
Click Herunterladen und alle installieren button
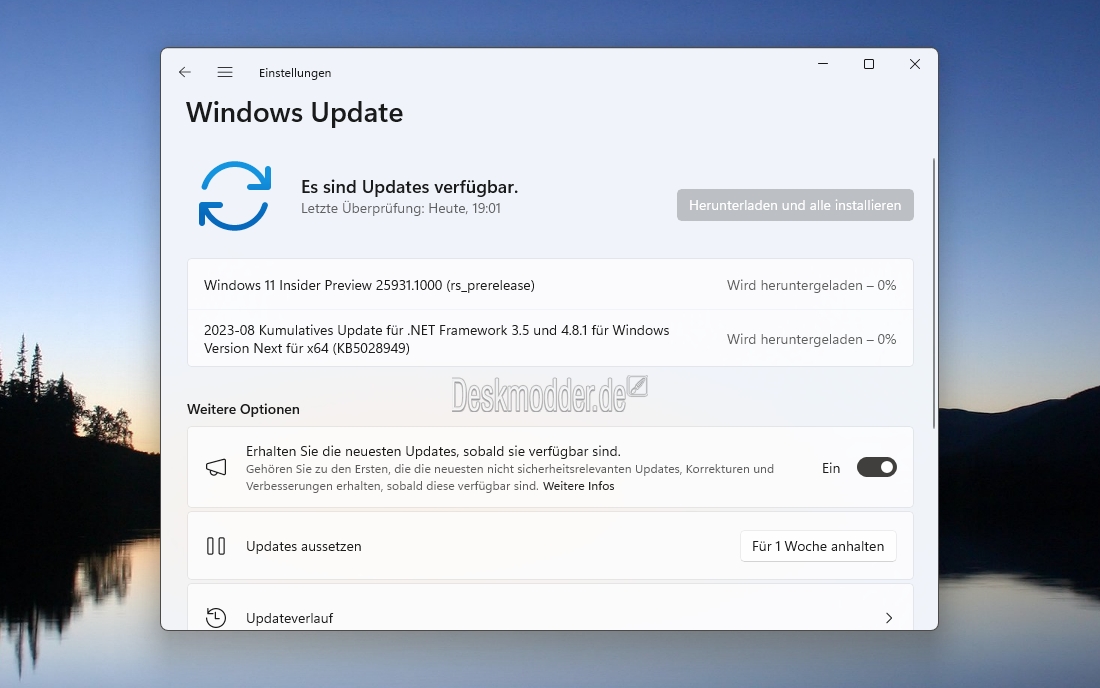(x=795, y=205)
